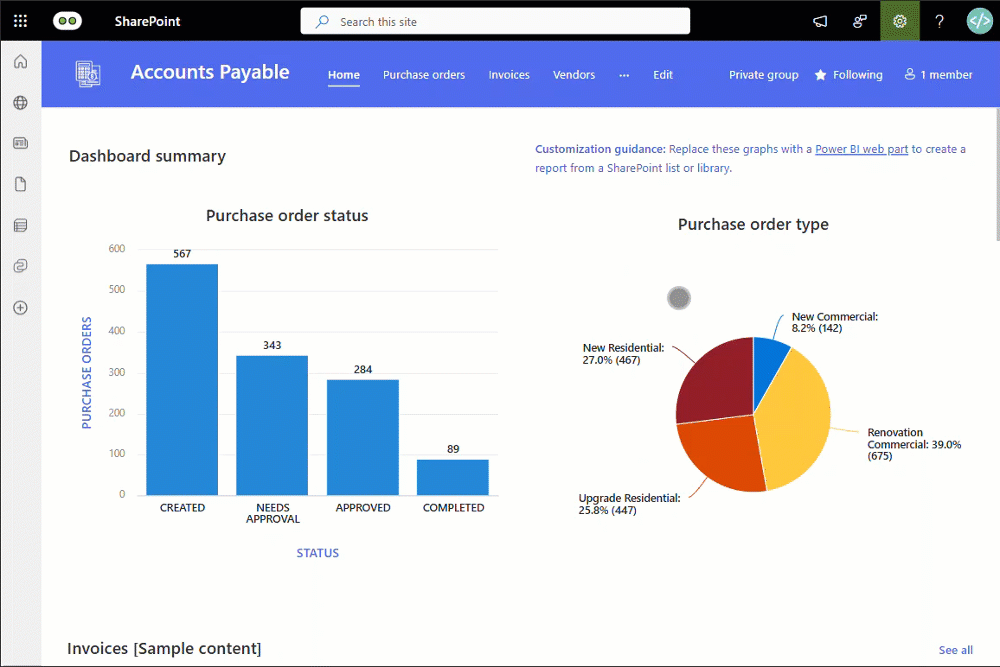The height and width of the screenshot is (667, 1000).
Task: Click the search magnifier icon
Action: [323, 21]
